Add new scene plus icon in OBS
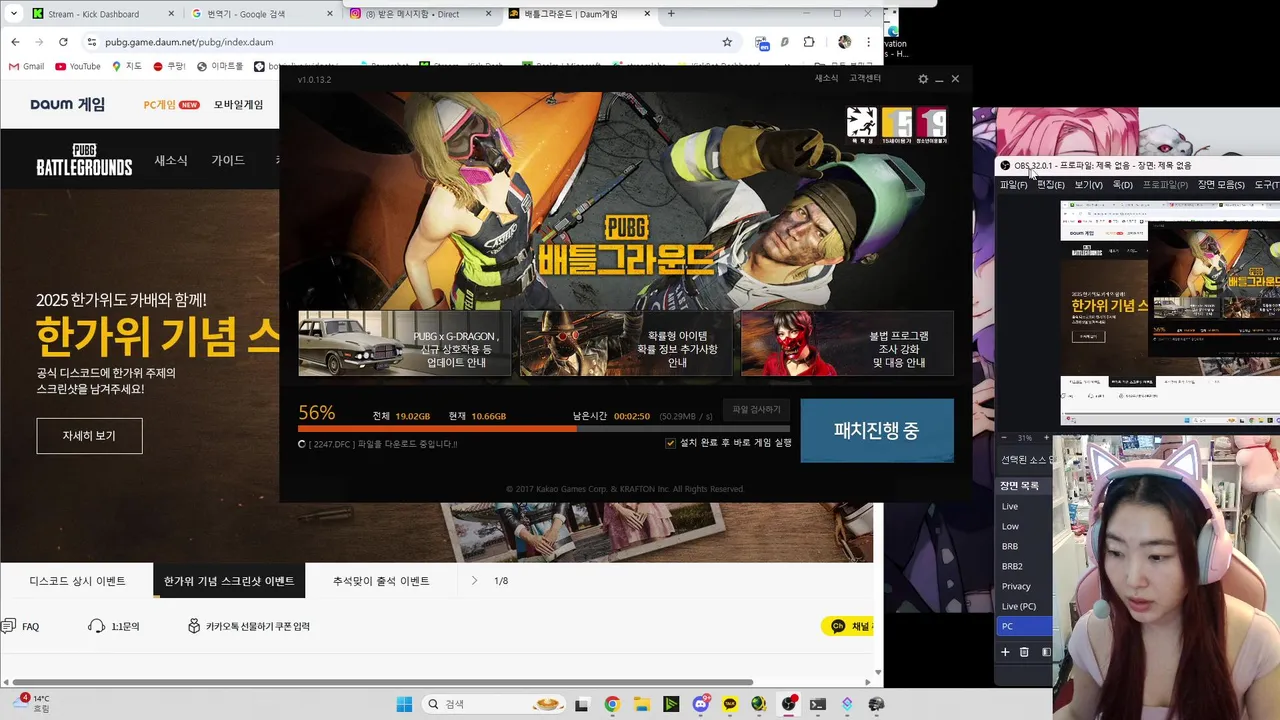 pyautogui.click(x=1005, y=652)
